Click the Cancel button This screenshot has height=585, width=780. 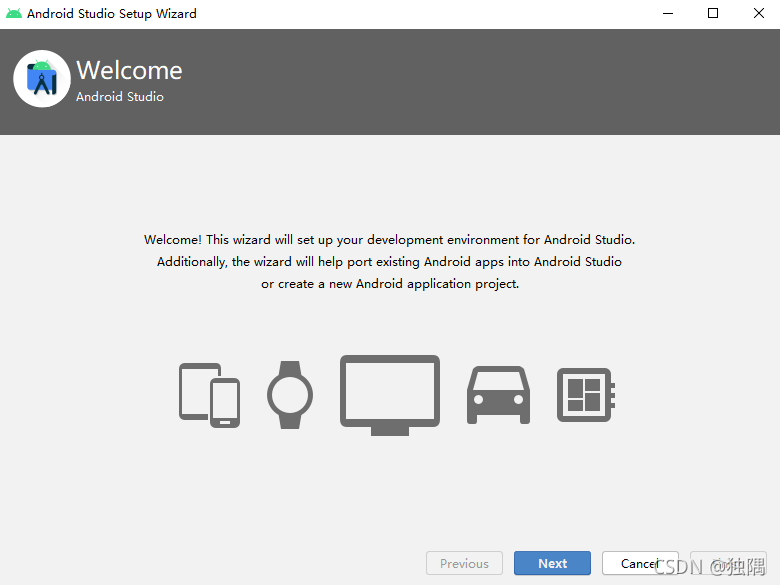point(640,563)
